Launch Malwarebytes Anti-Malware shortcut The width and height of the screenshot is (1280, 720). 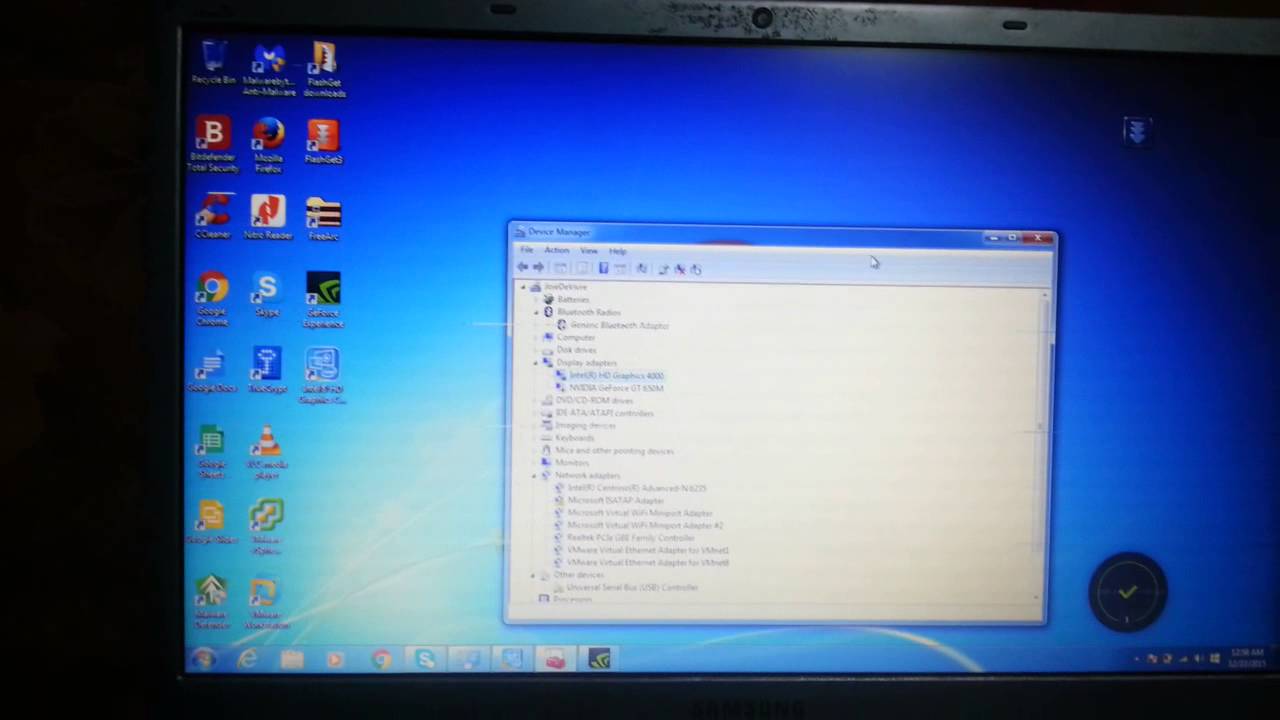point(268,69)
